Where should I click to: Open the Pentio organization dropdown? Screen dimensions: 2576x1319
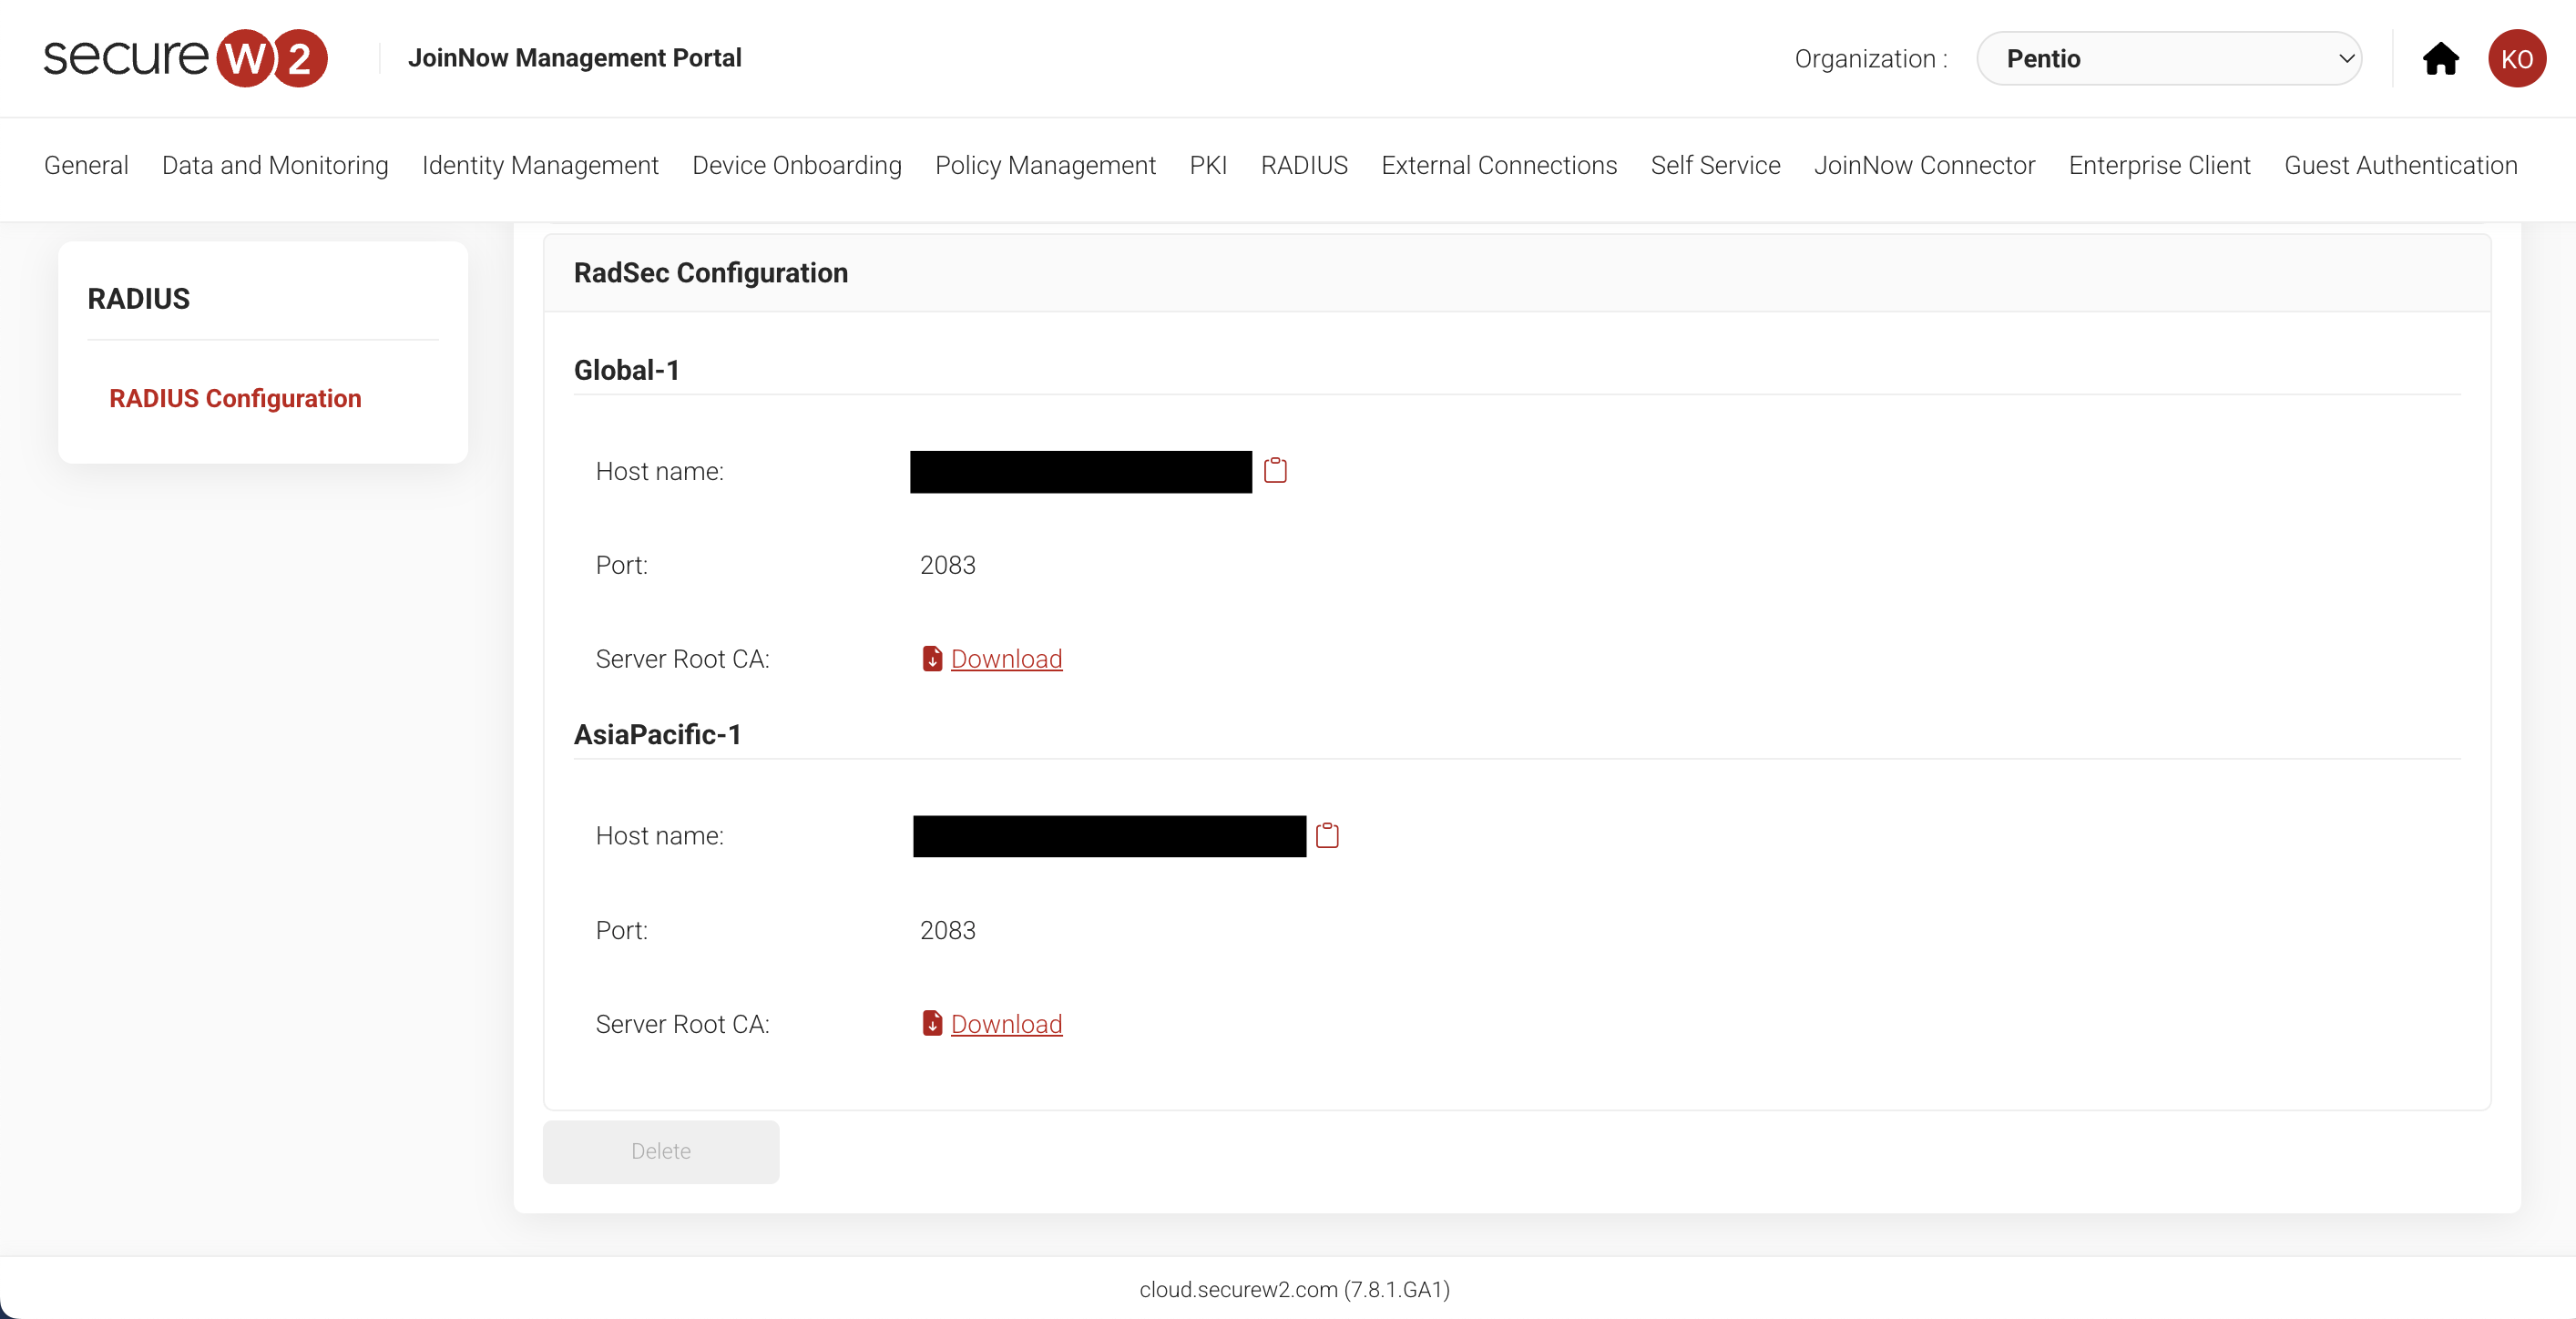[x=2169, y=59]
